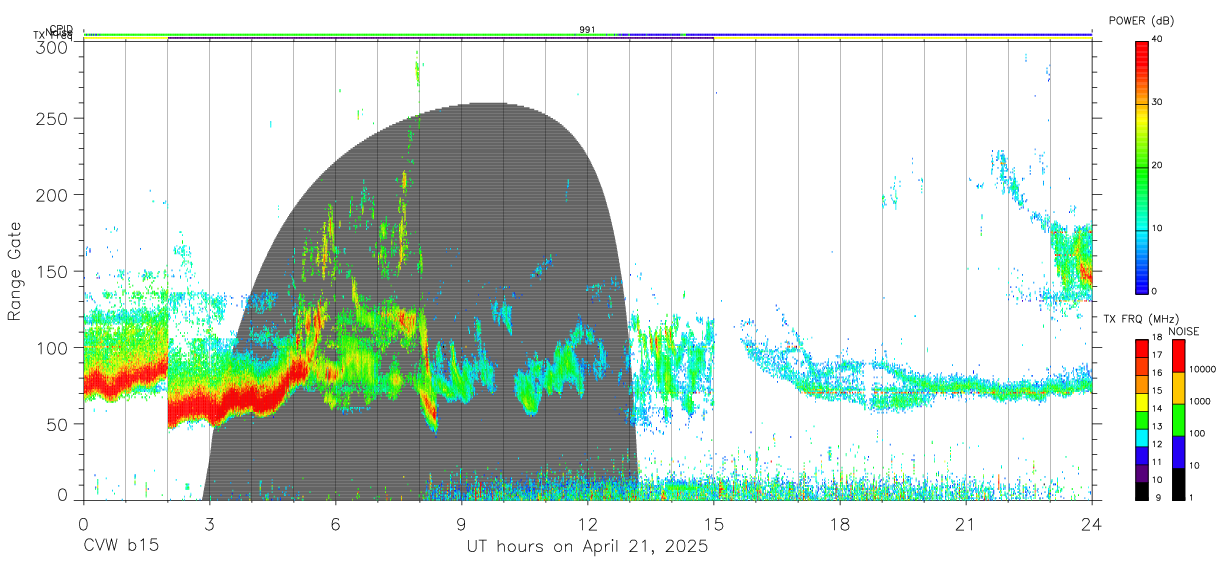This screenshot has height=567, width=1228.
Task: Click the 1000 noise legend tick
Action: [x=1198, y=402]
